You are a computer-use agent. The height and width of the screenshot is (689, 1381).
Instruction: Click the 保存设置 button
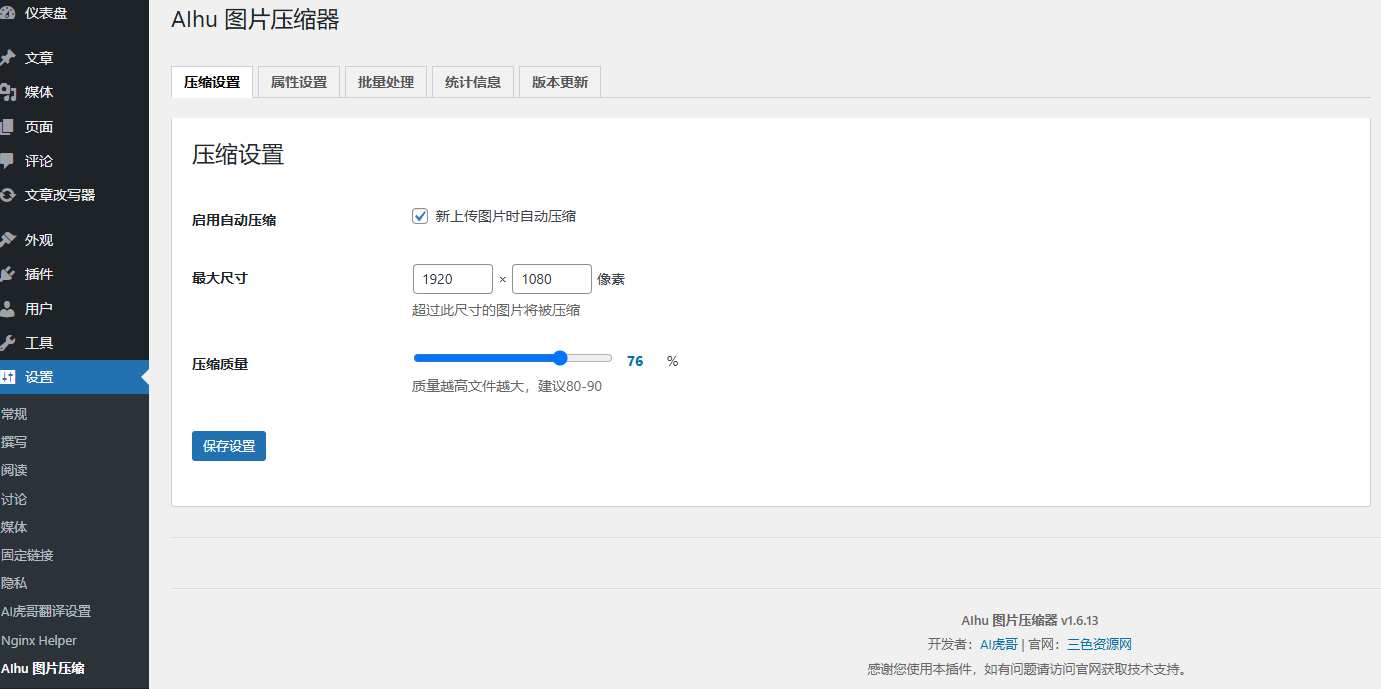tap(228, 446)
